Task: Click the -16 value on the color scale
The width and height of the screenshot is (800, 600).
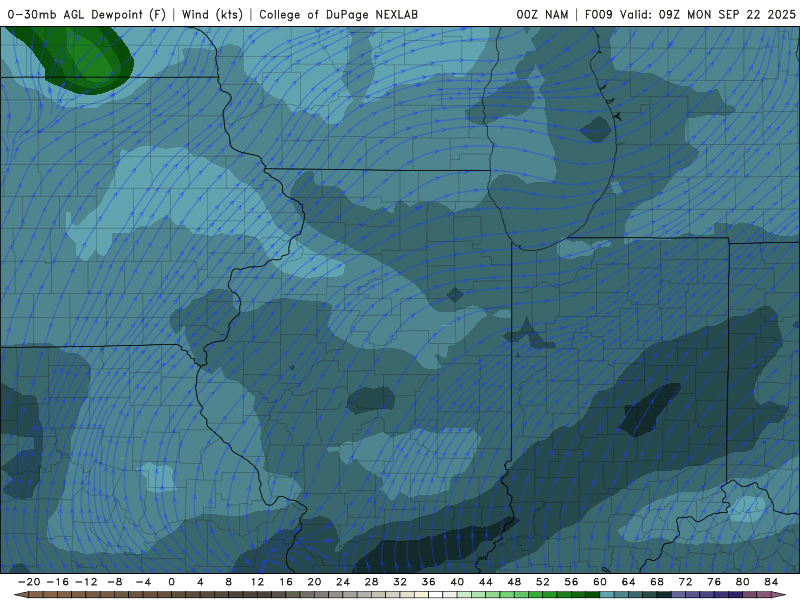Action: pyautogui.click(x=57, y=582)
